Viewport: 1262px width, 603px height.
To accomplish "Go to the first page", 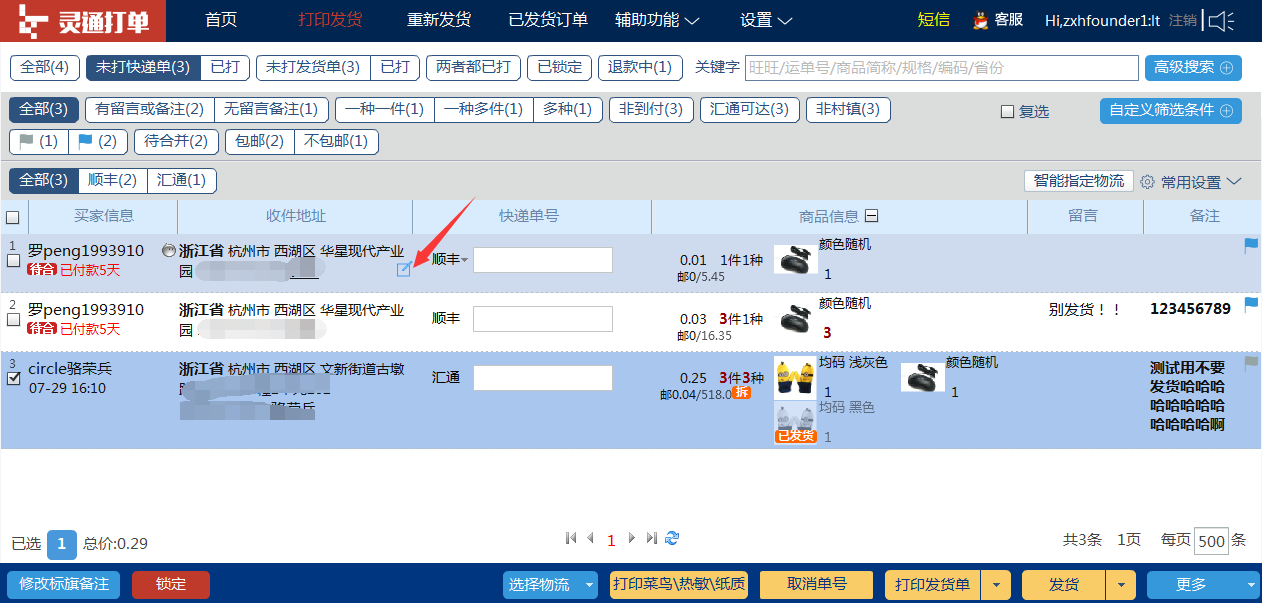I will (x=571, y=538).
